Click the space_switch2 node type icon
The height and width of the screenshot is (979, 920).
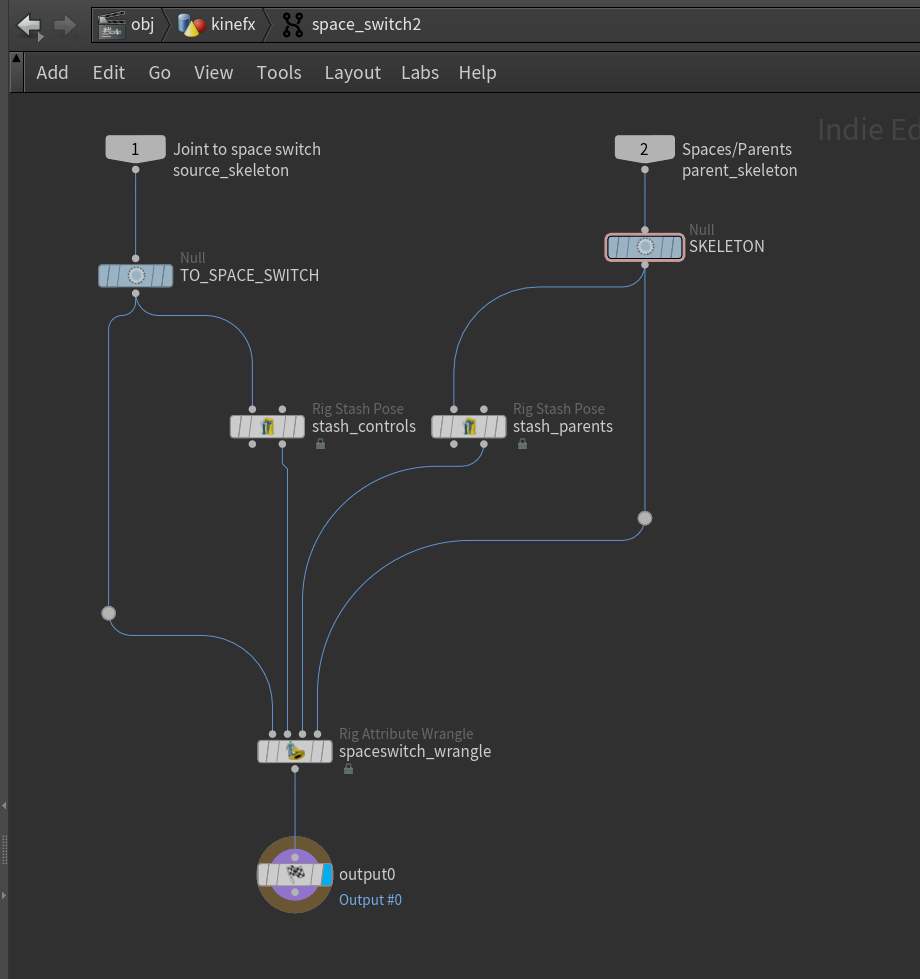tap(293, 25)
